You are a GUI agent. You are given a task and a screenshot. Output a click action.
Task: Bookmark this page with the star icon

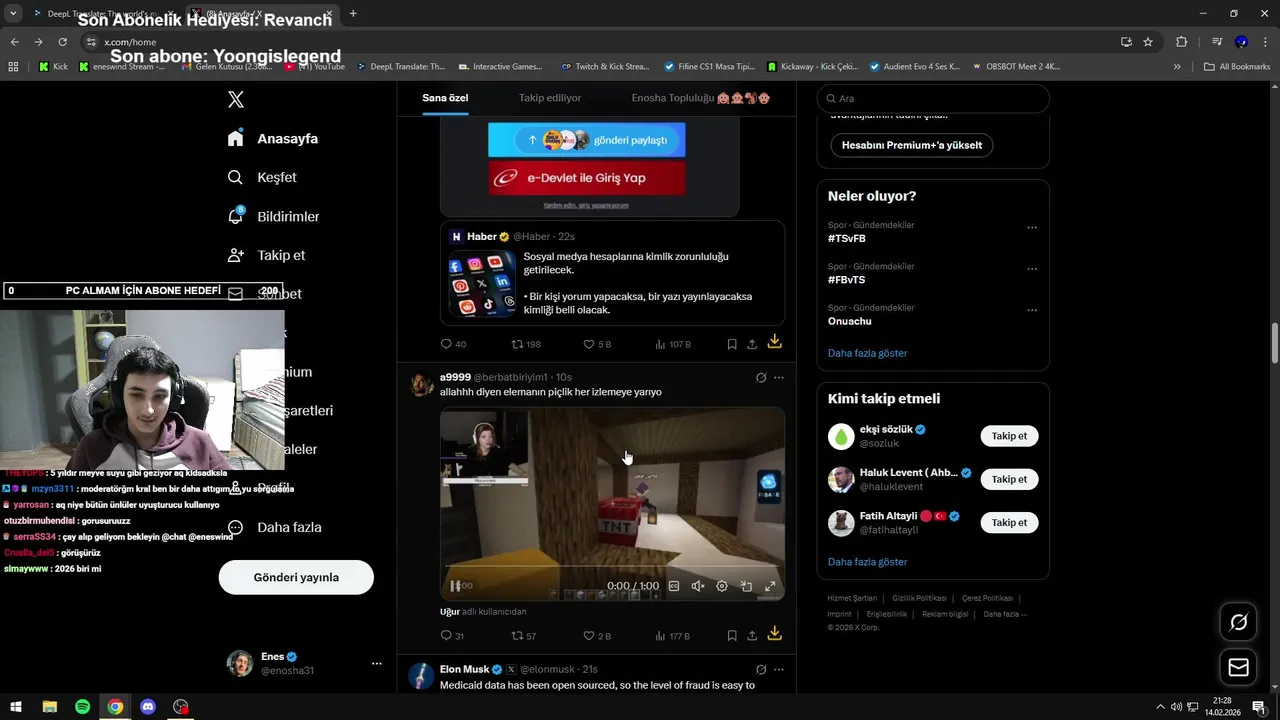(x=1148, y=42)
